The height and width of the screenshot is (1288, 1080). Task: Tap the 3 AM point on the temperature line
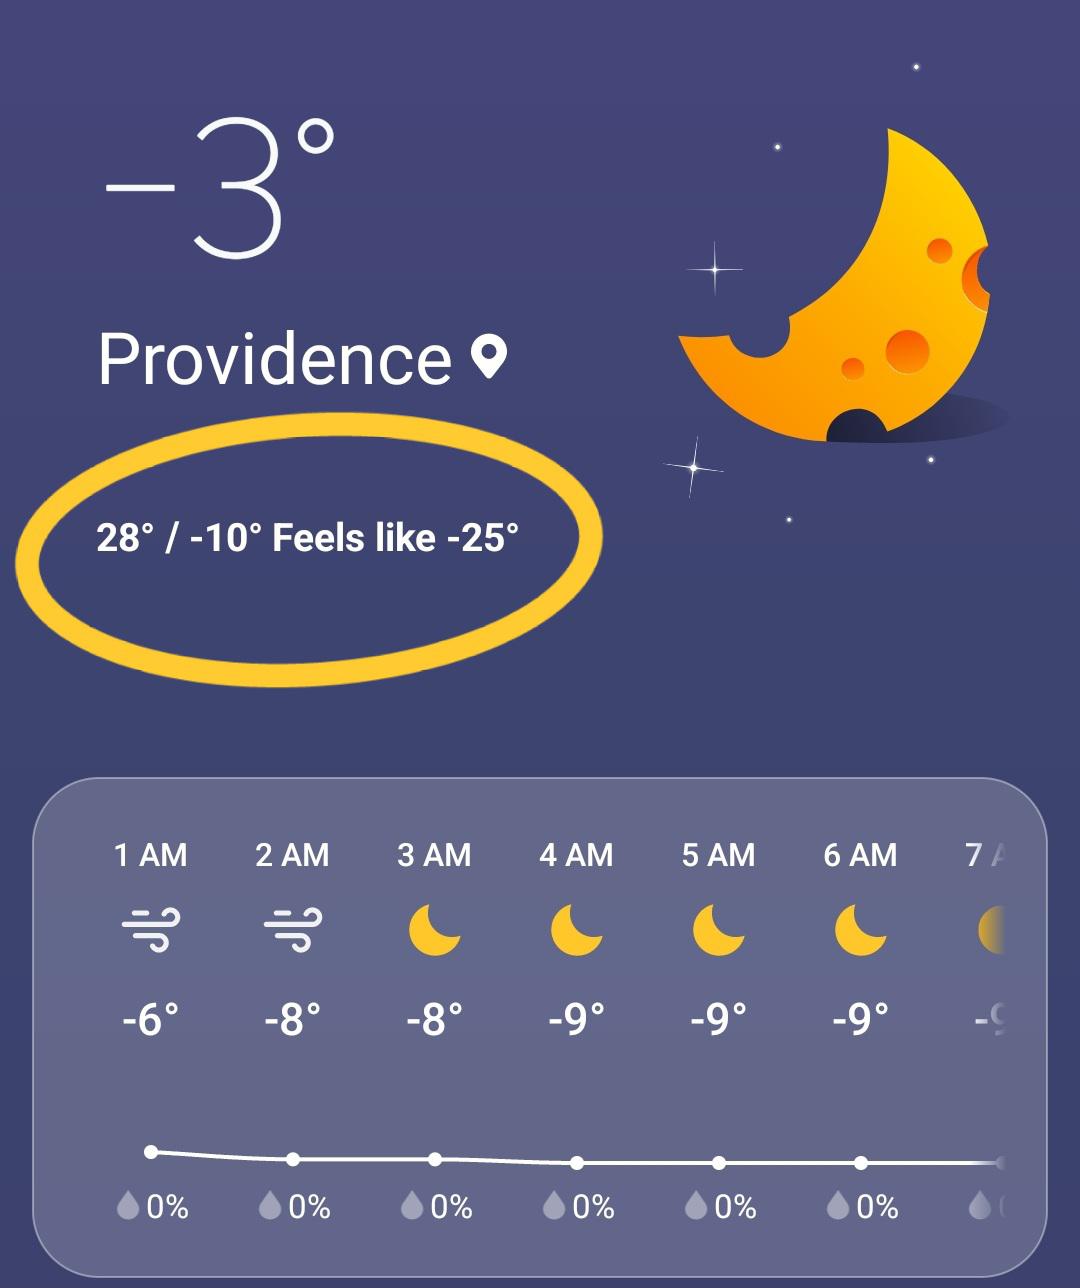tap(435, 1159)
